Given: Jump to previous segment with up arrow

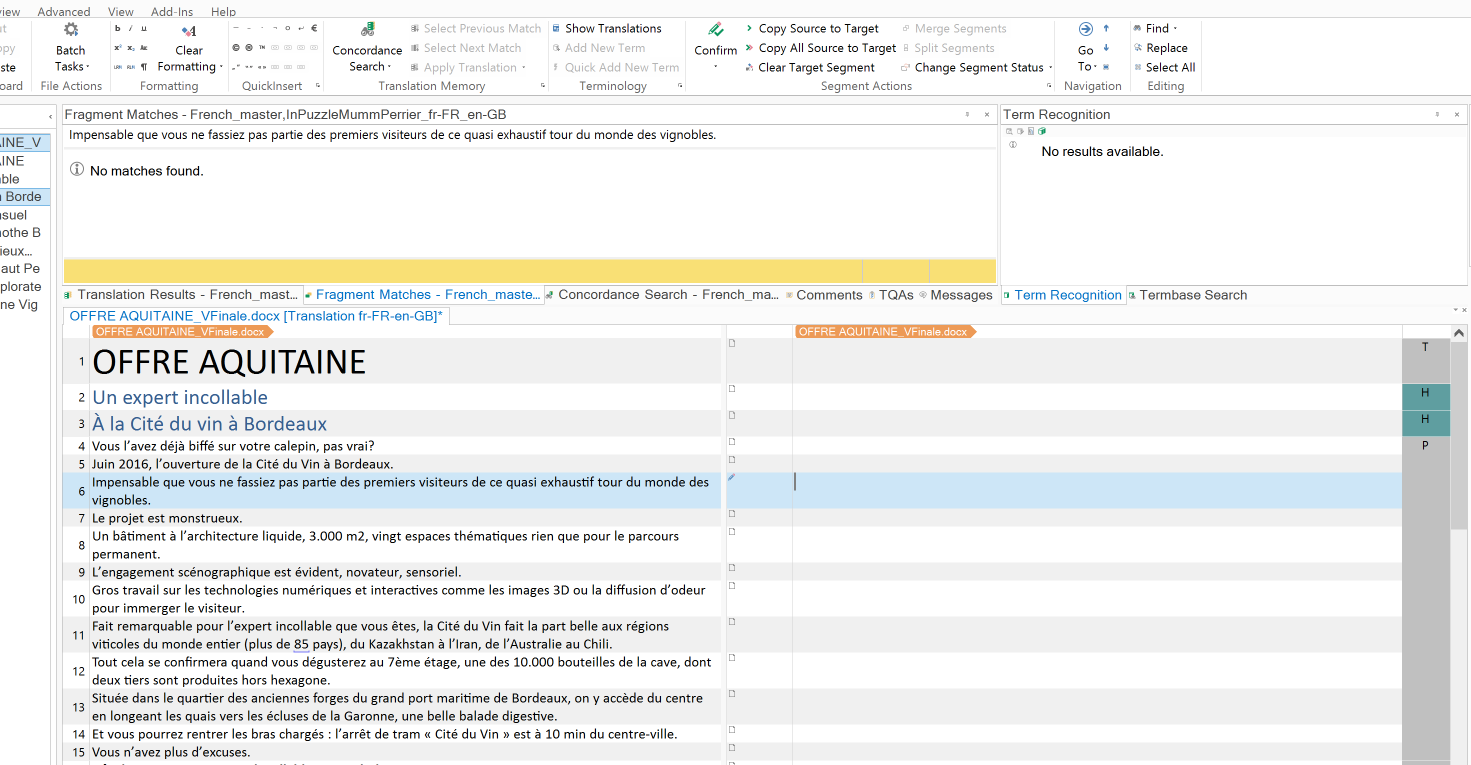Looking at the screenshot, I should pyautogui.click(x=1106, y=29).
